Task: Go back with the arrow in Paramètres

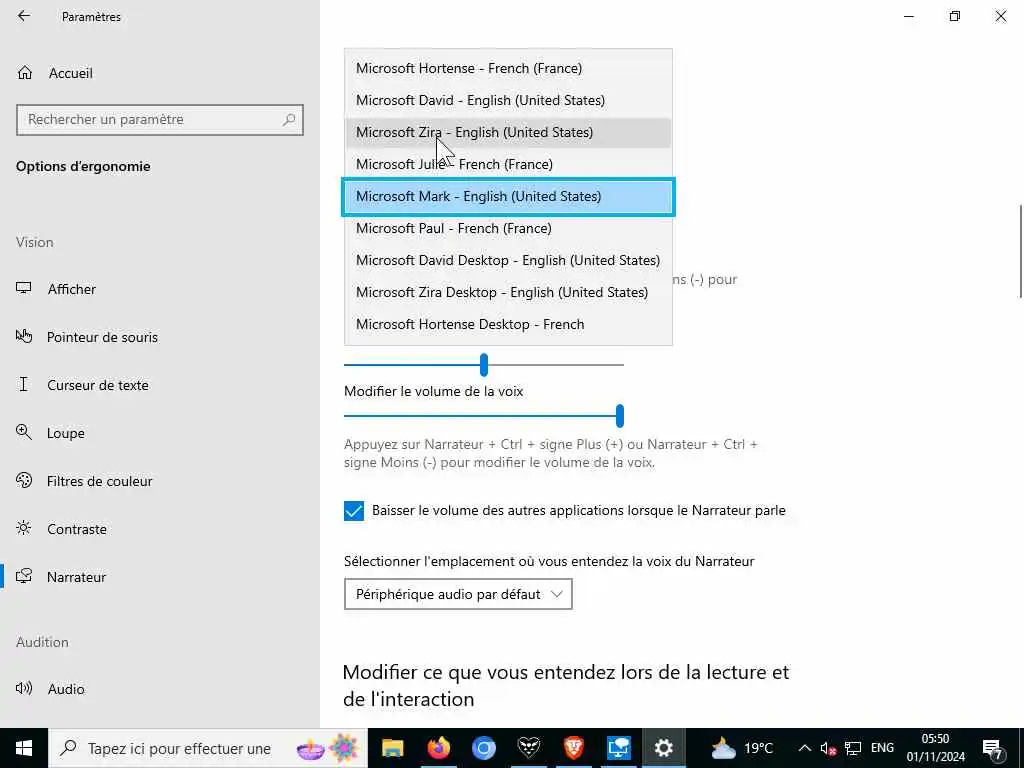Action: (24, 16)
